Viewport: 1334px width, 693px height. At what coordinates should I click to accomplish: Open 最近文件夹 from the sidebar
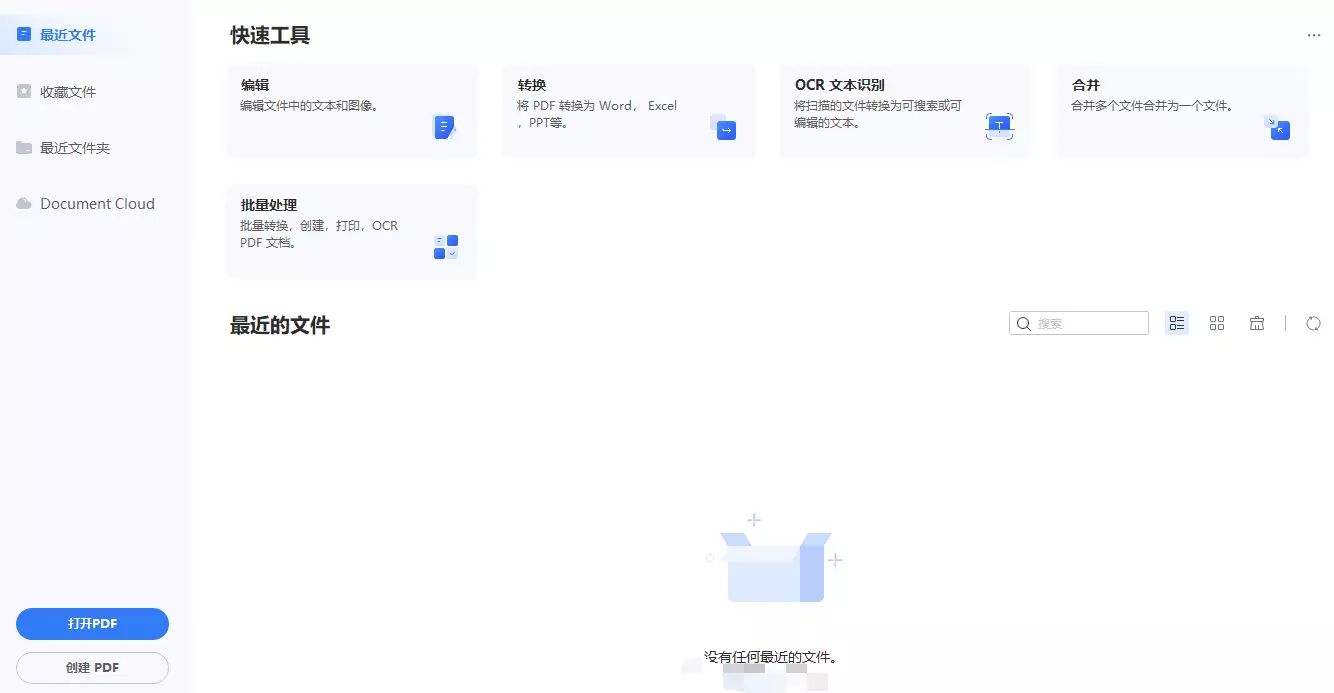click(75, 147)
